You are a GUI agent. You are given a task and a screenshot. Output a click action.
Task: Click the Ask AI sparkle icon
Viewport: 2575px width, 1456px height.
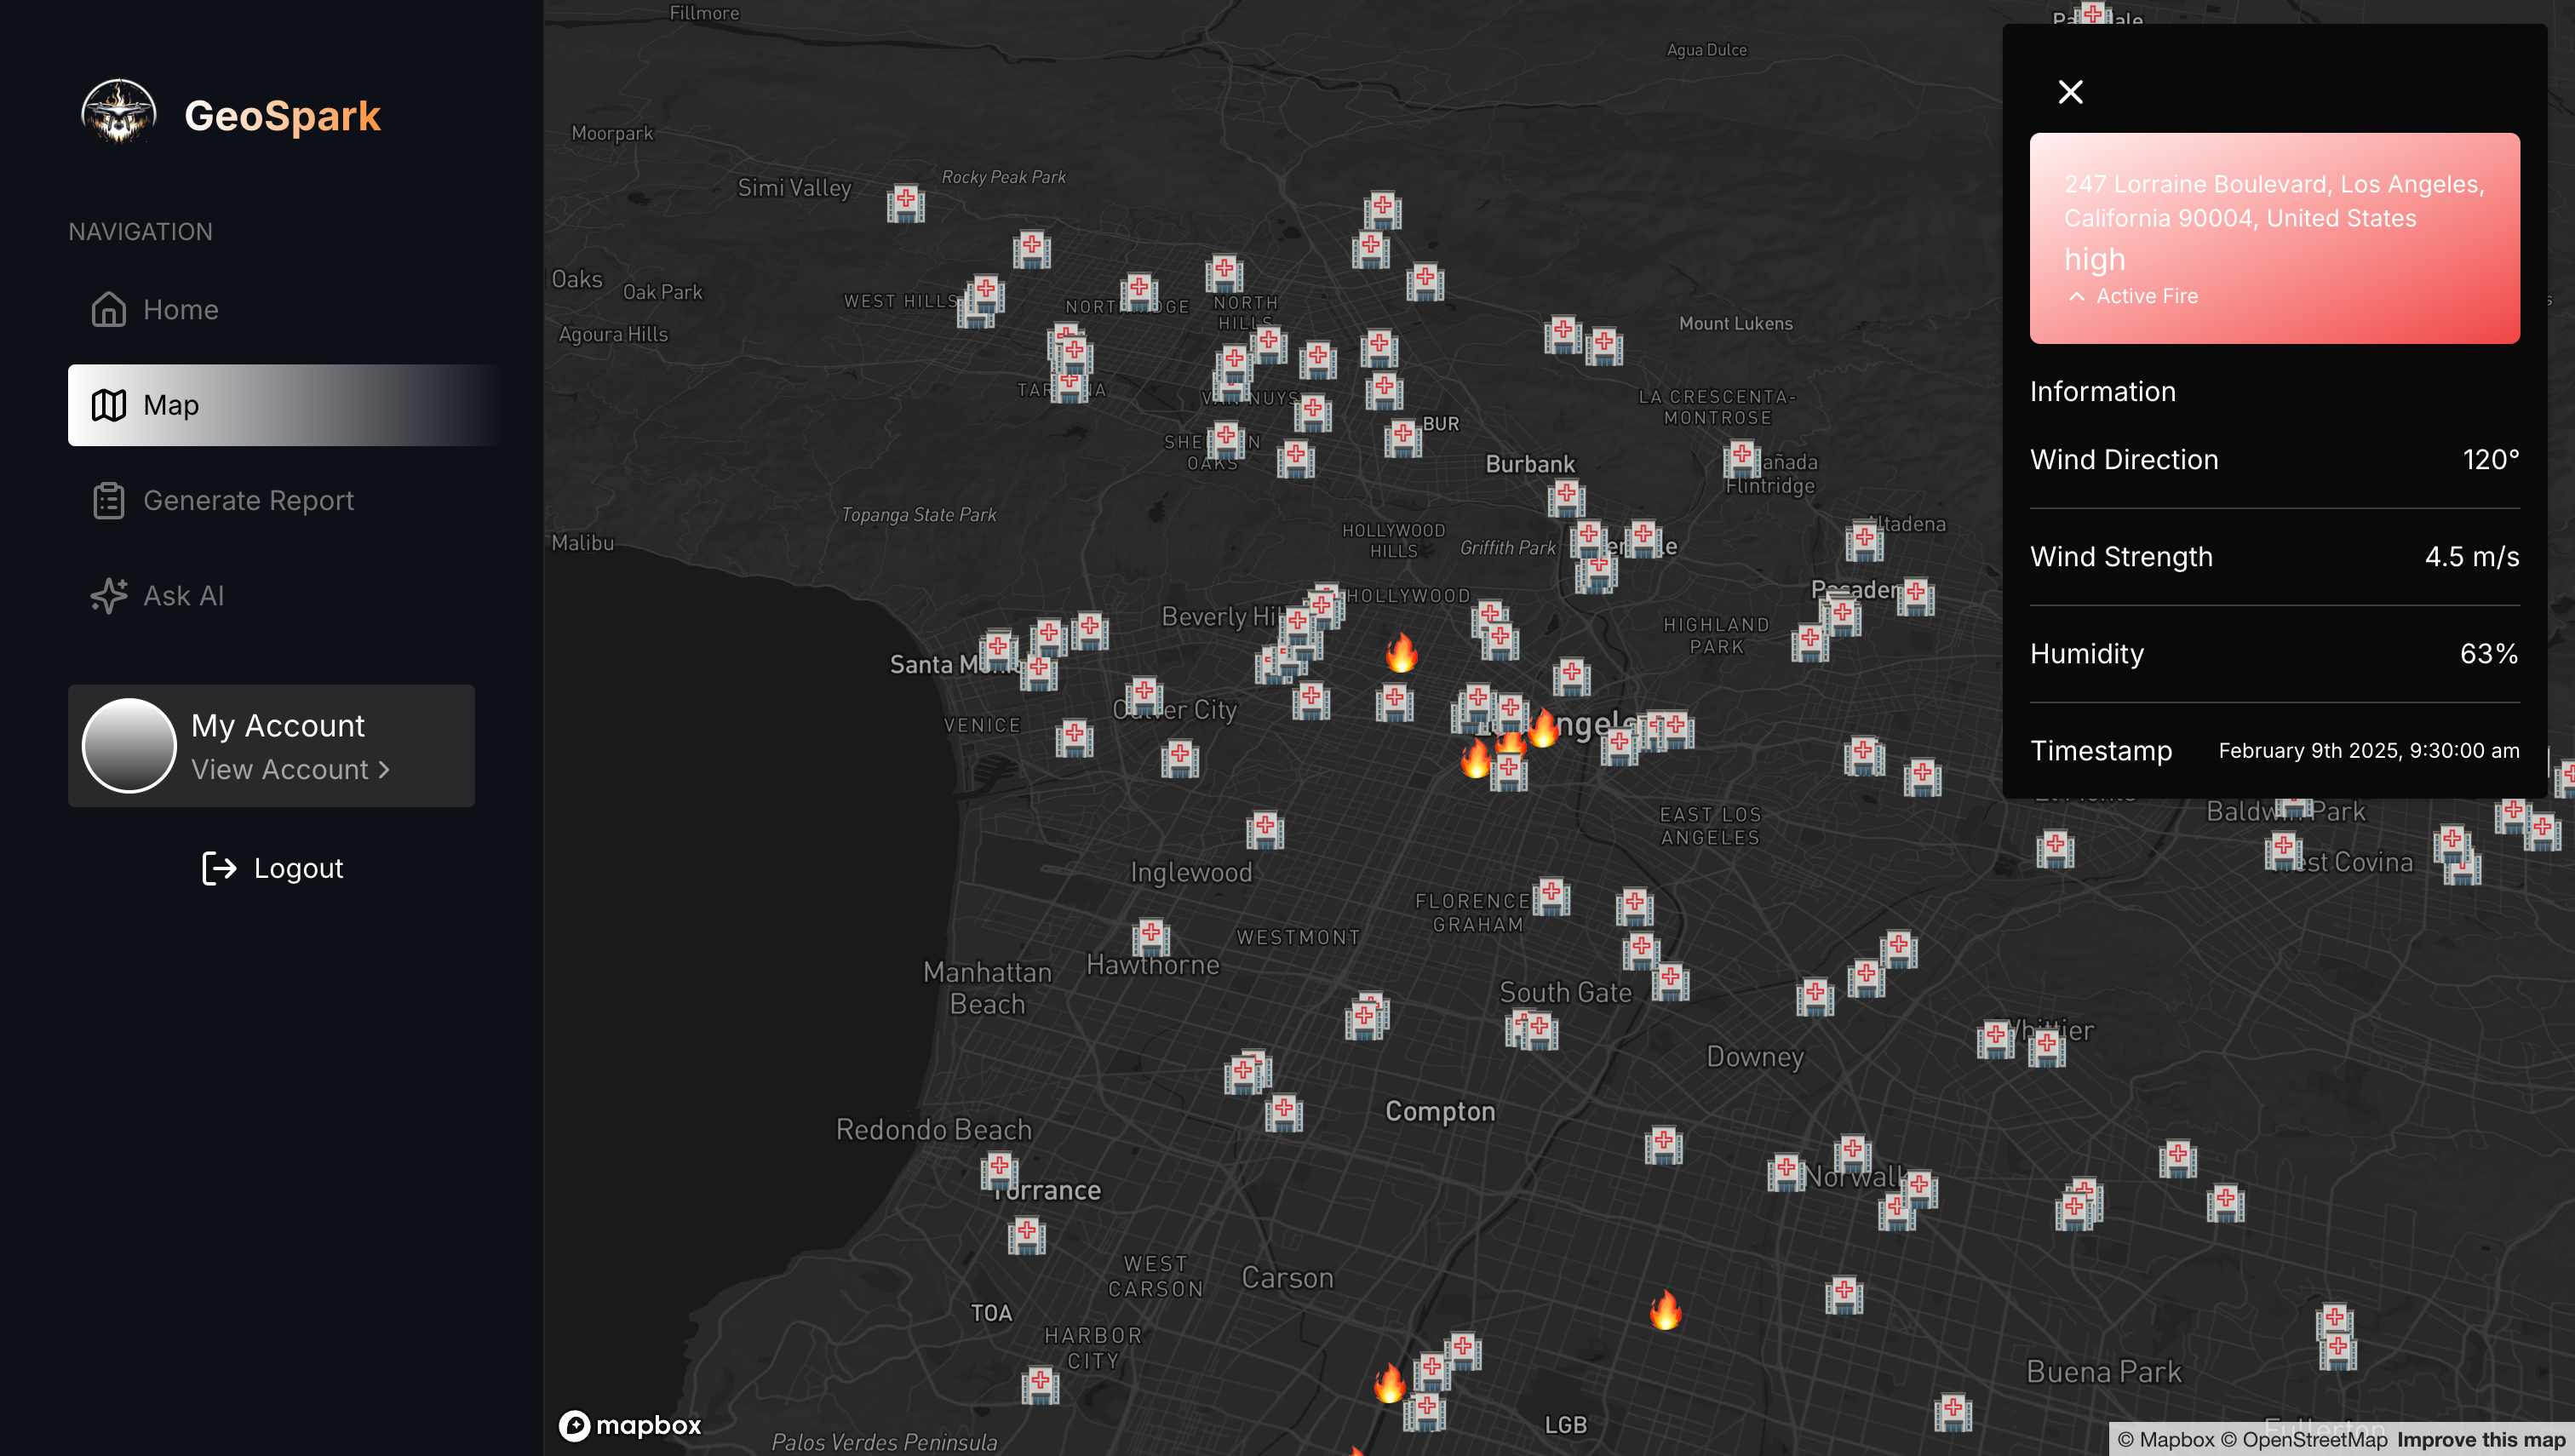click(x=108, y=596)
